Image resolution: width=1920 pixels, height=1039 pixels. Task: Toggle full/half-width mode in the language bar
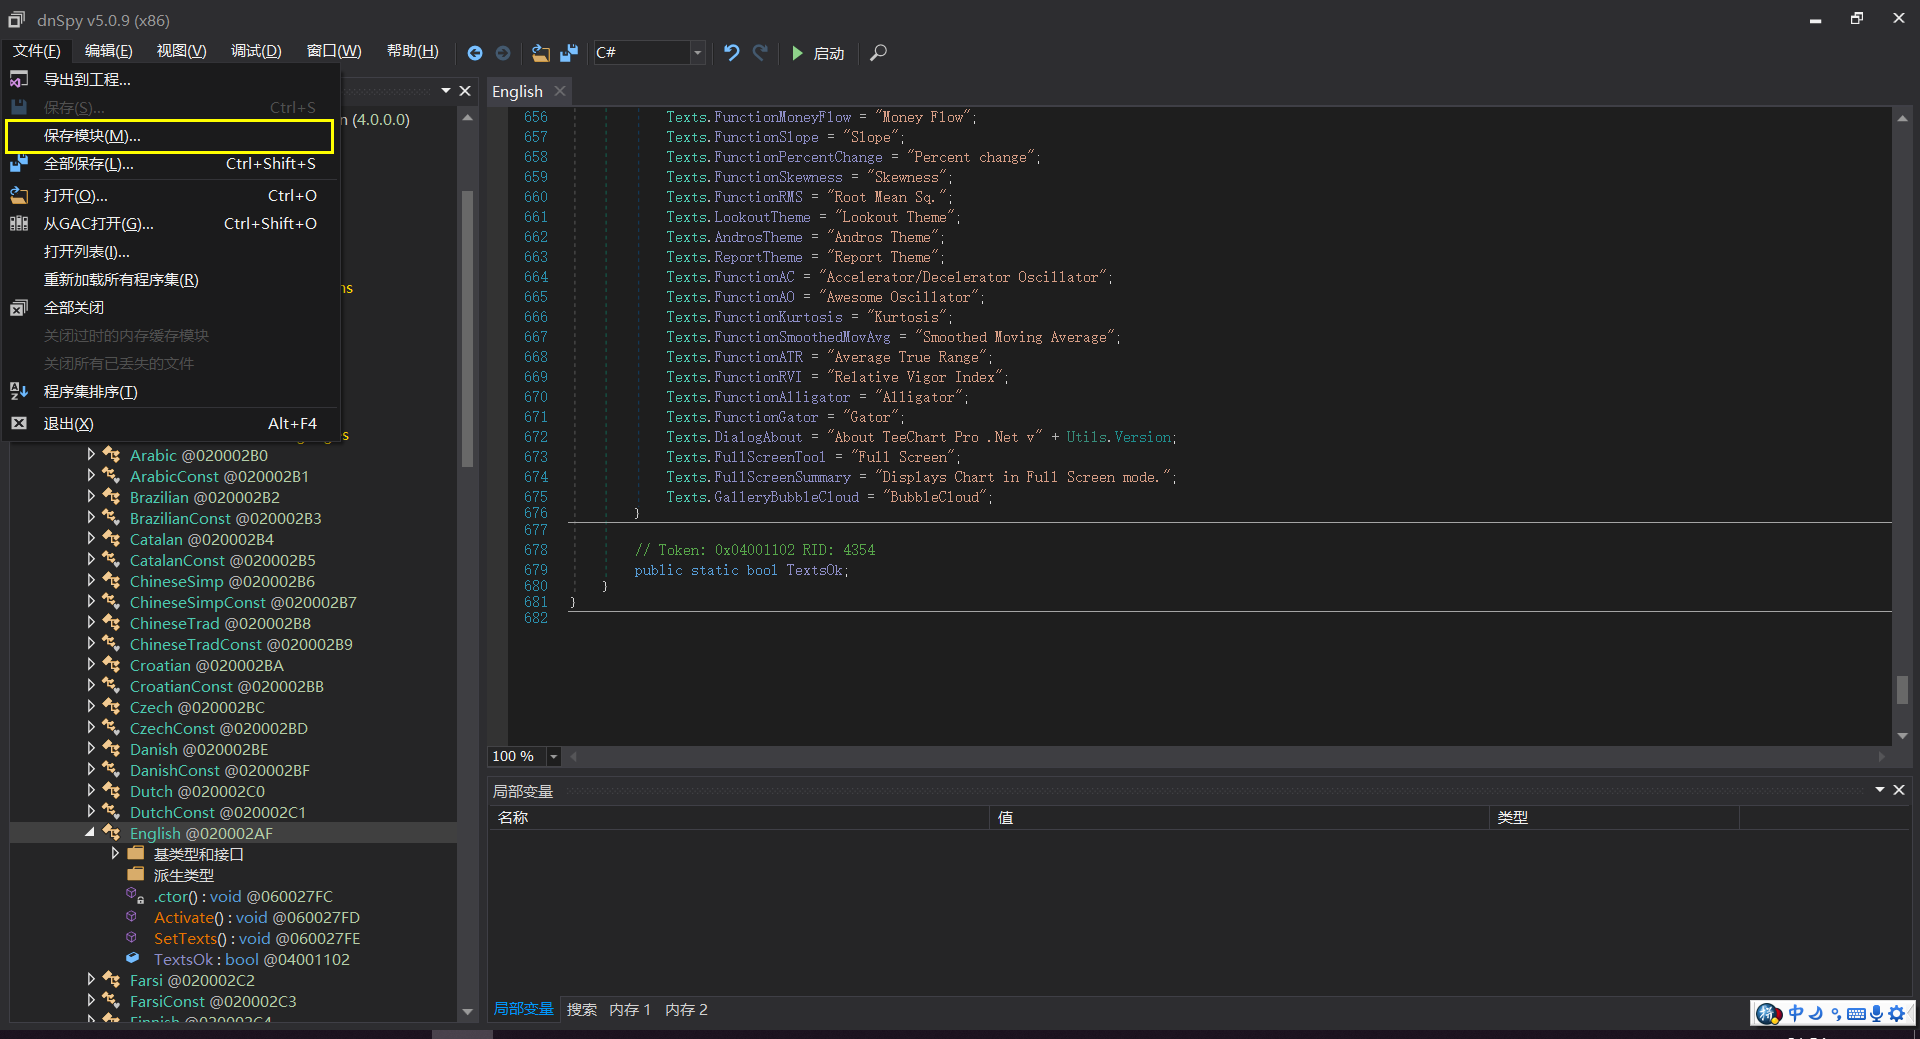click(x=1815, y=1013)
